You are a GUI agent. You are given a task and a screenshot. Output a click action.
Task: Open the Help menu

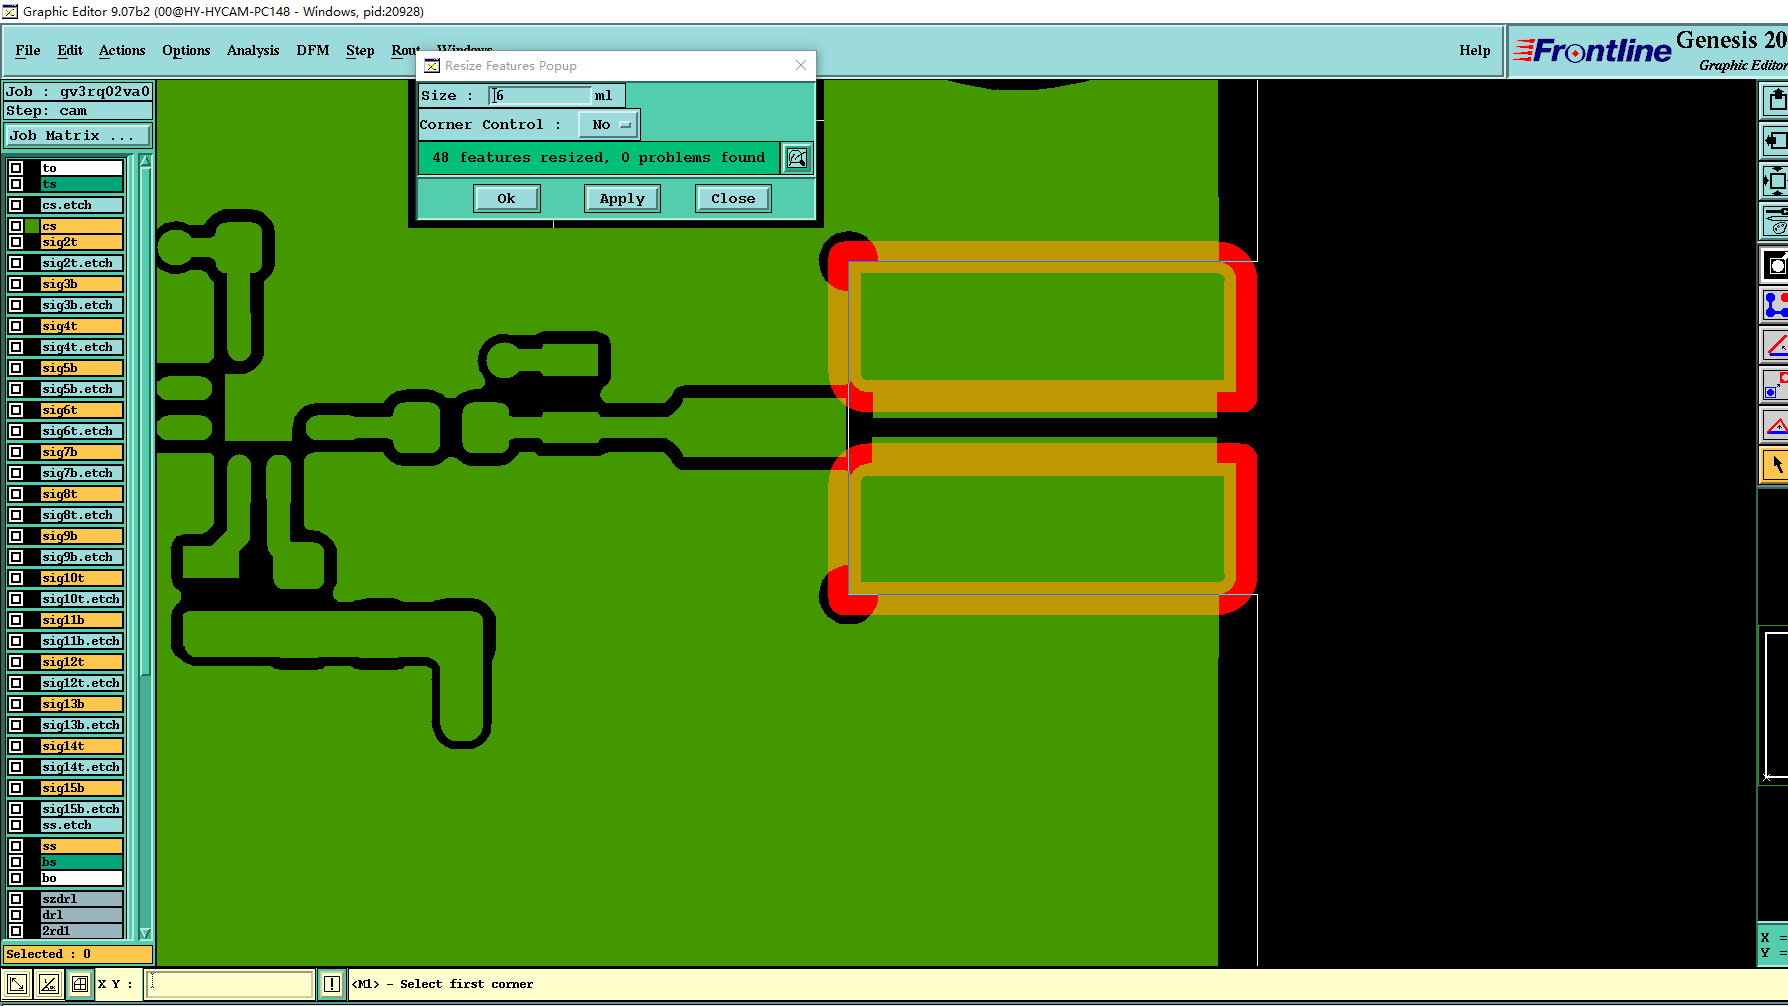pos(1474,50)
